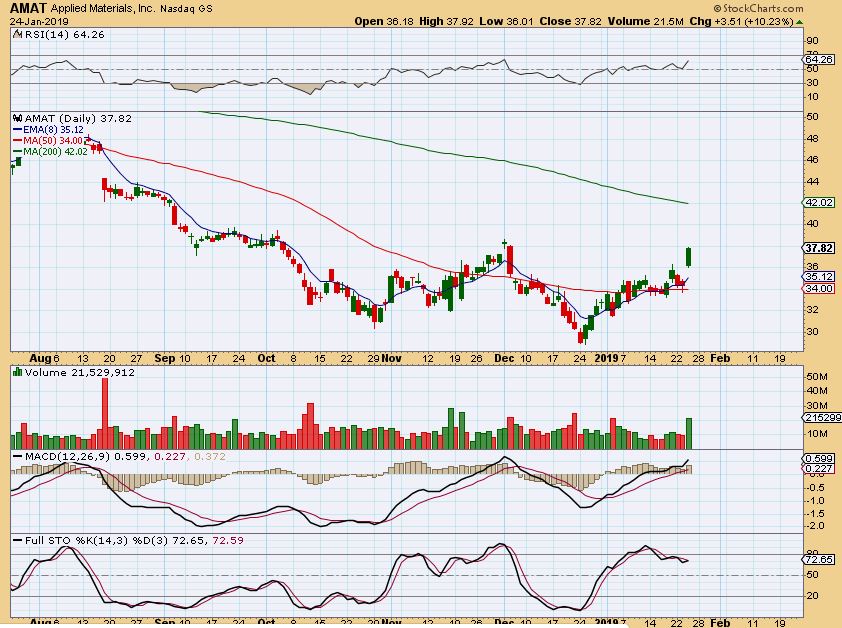Click the 2019 label on price date axis
This screenshot has width=842, height=628.
click(x=607, y=358)
